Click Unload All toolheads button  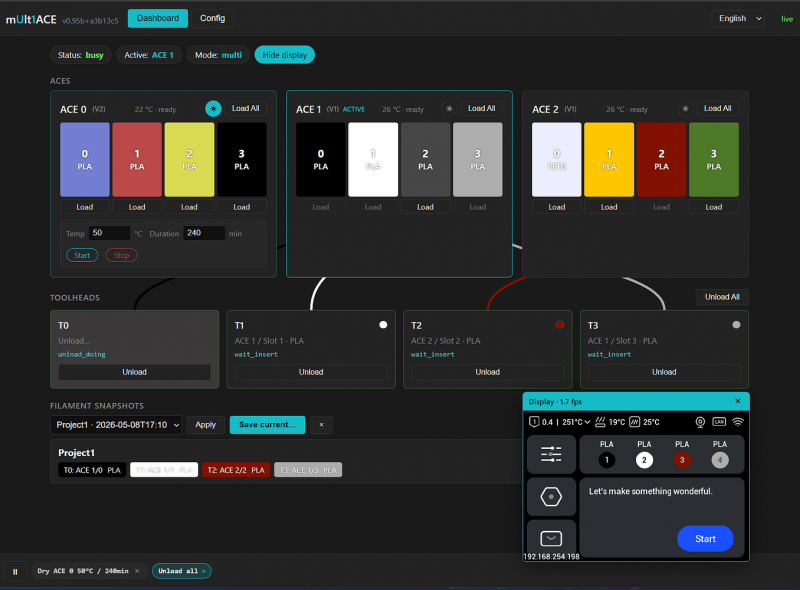tap(722, 297)
